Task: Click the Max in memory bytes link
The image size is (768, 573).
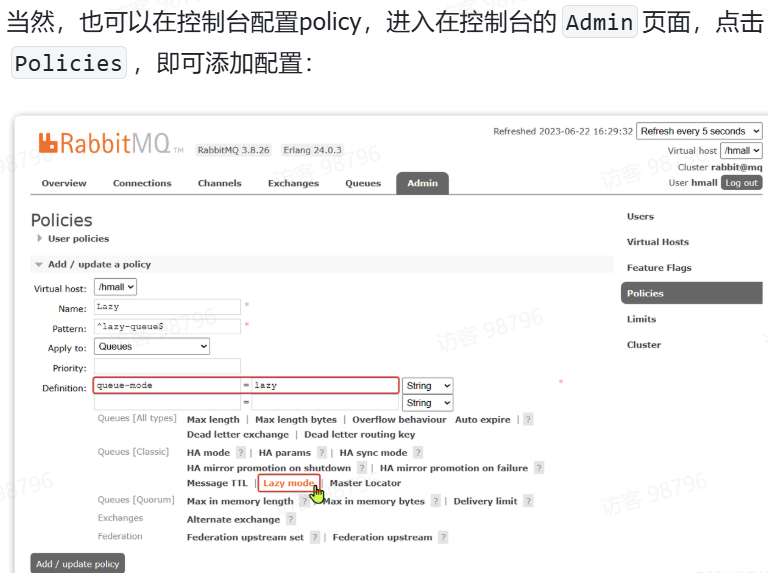Action: (374, 501)
